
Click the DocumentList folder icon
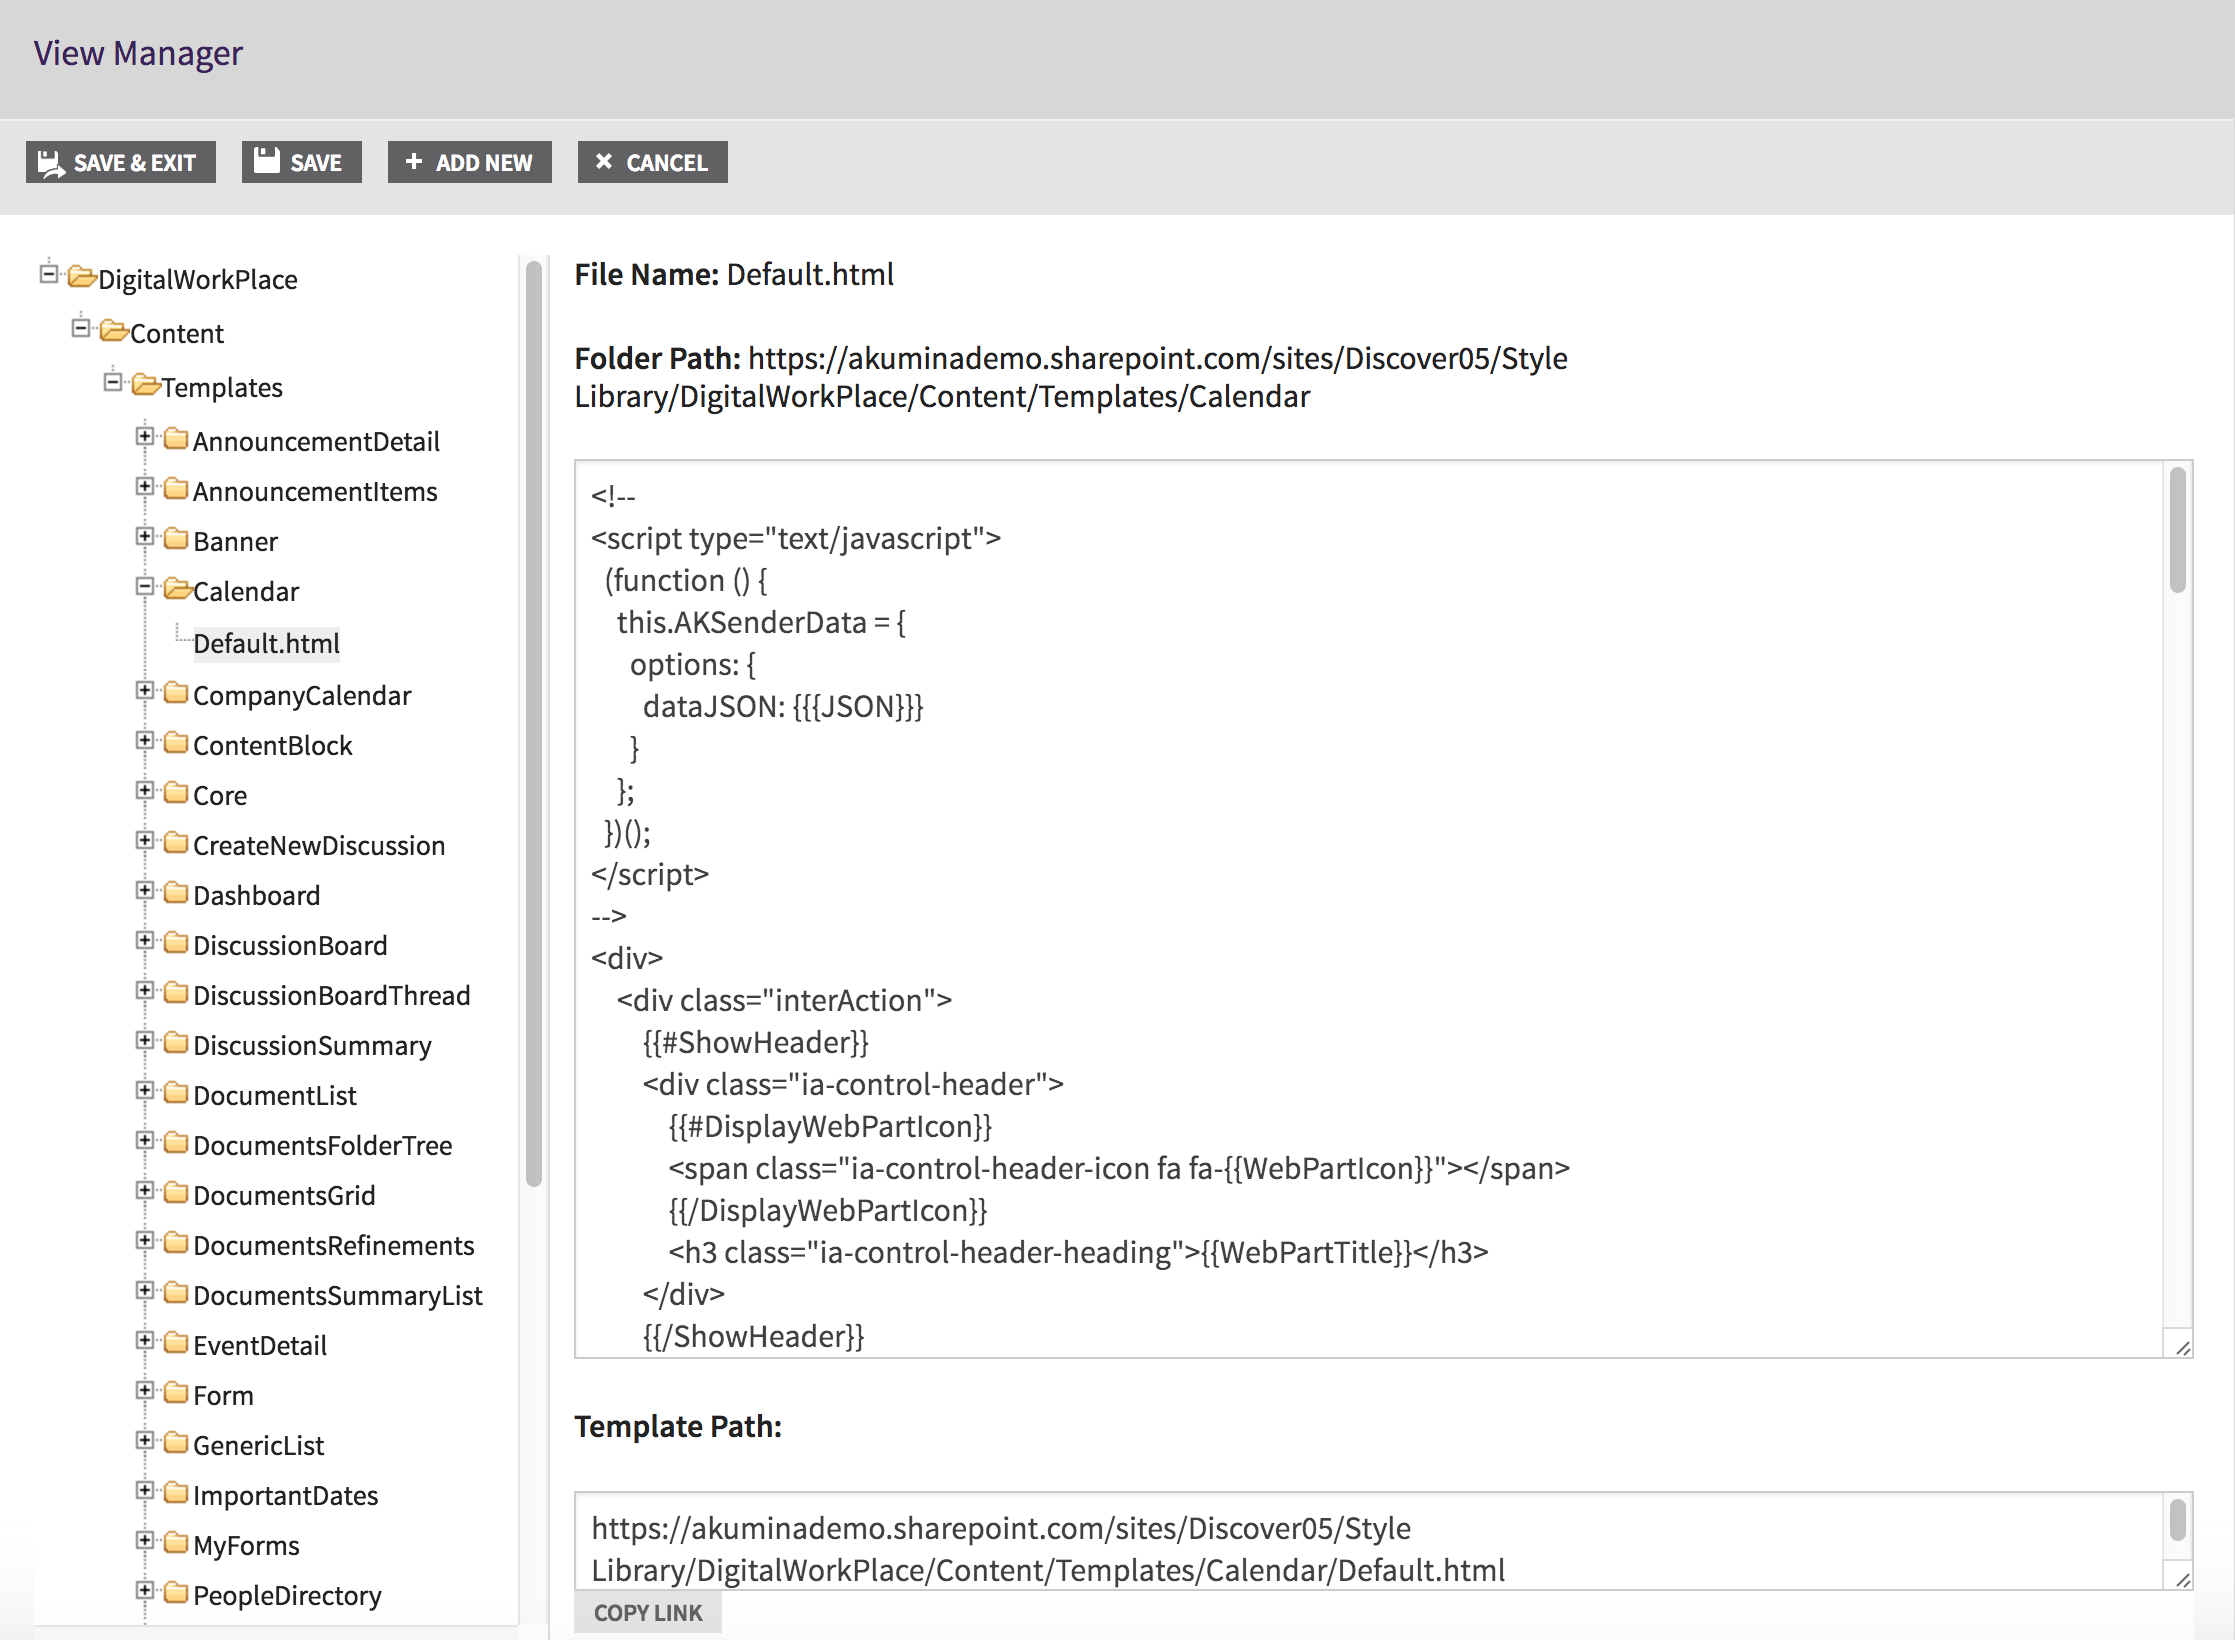(x=176, y=1093)
